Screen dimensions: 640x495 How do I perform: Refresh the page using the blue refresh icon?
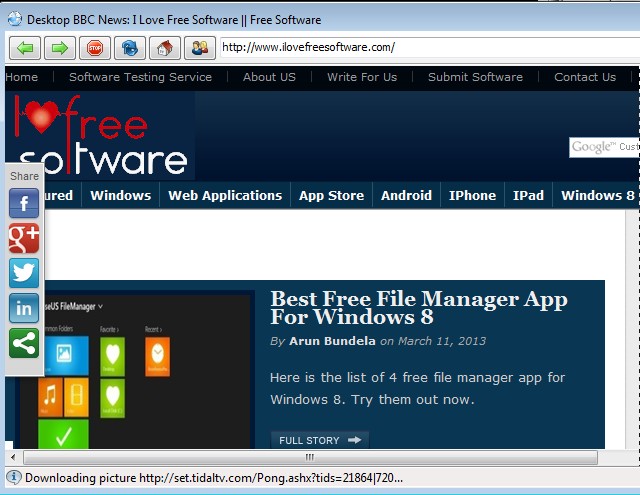coord(130,48)
